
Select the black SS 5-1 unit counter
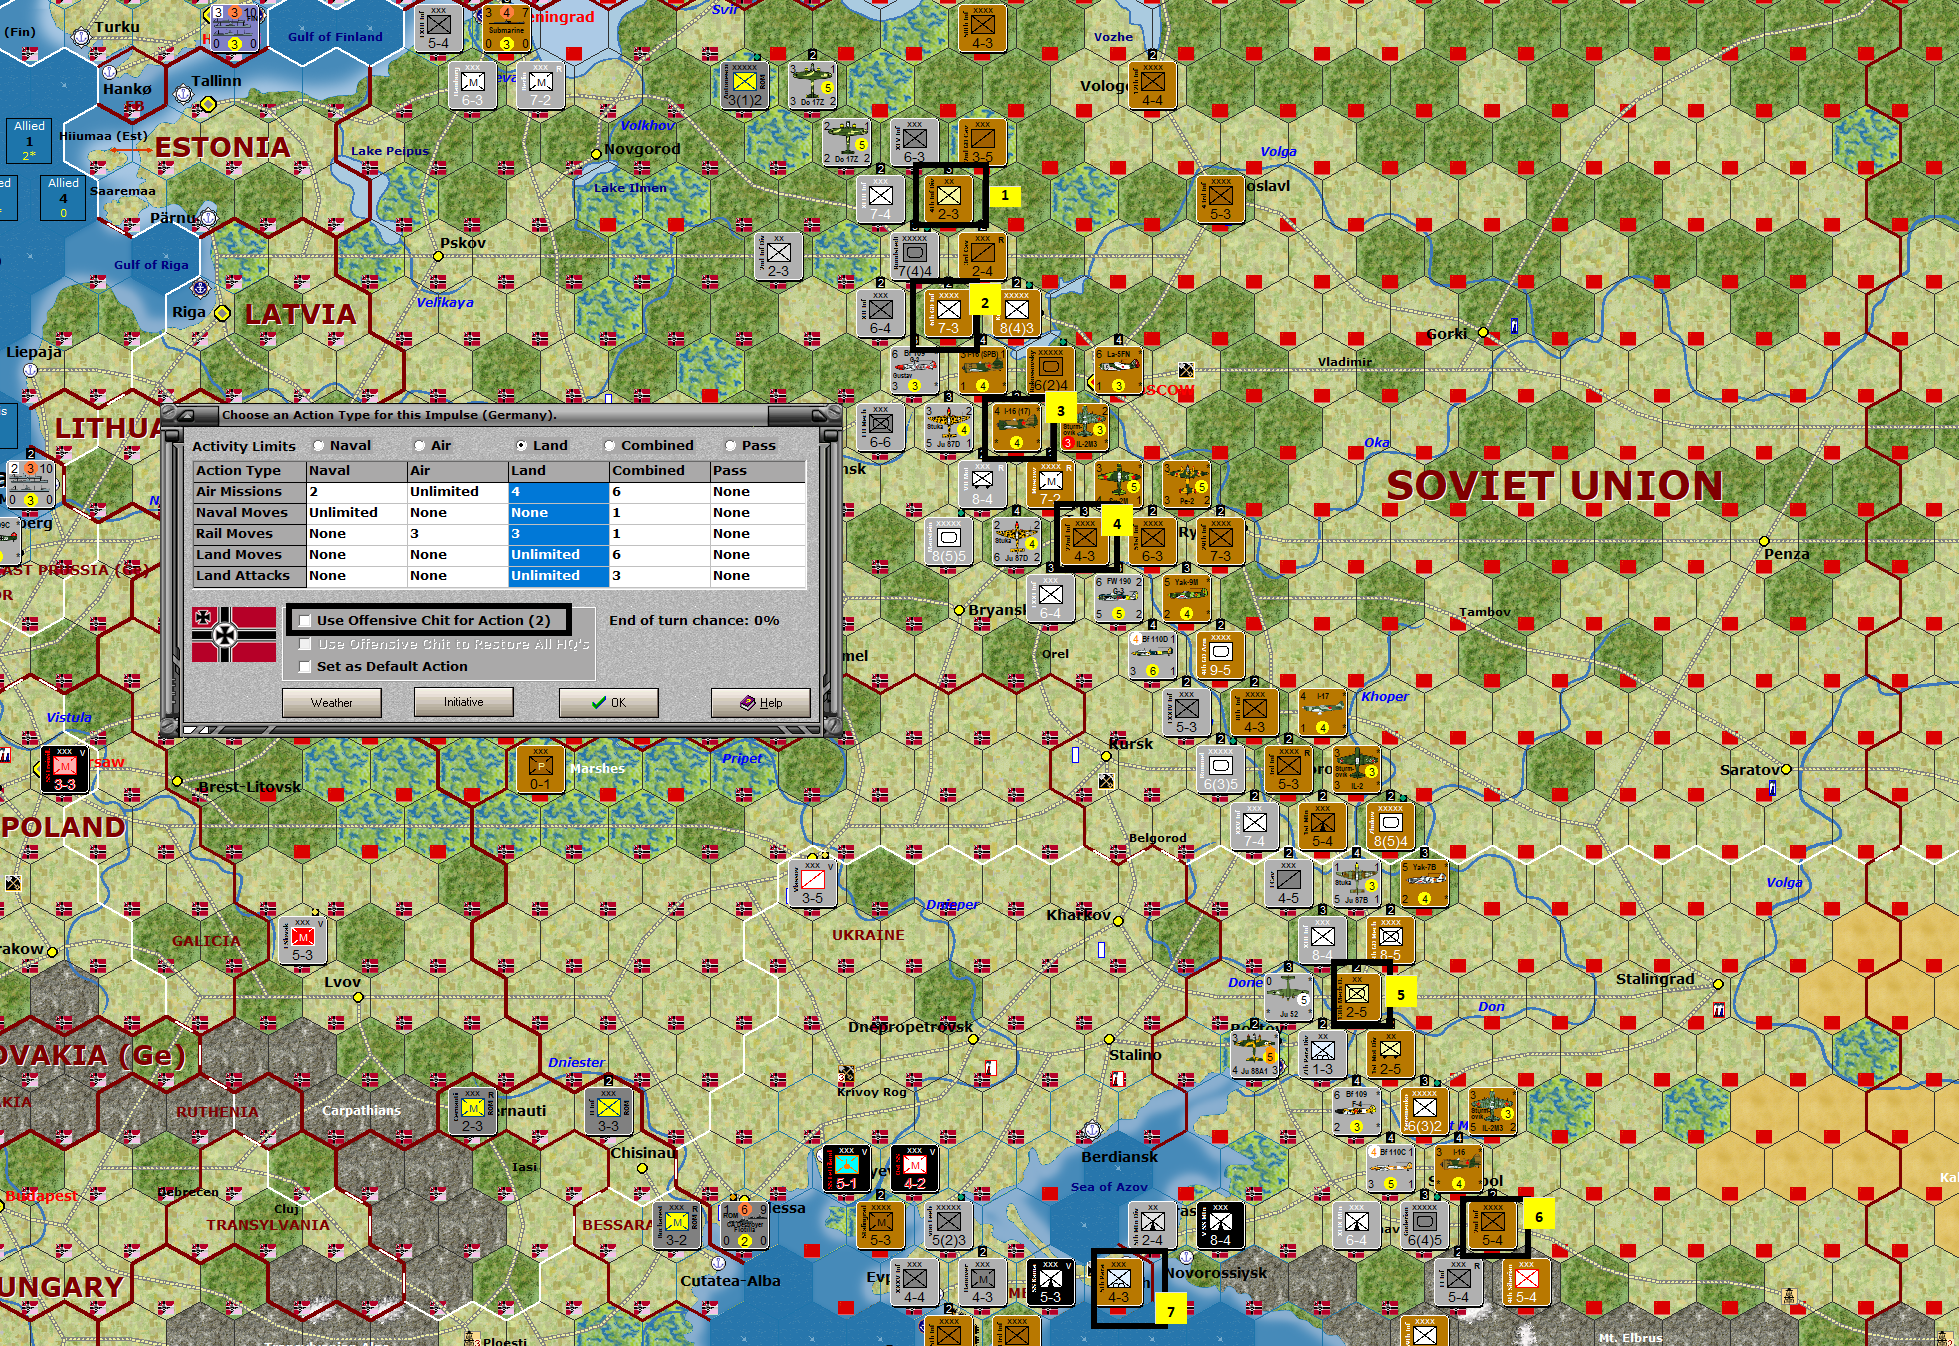tap(846, 1169)
